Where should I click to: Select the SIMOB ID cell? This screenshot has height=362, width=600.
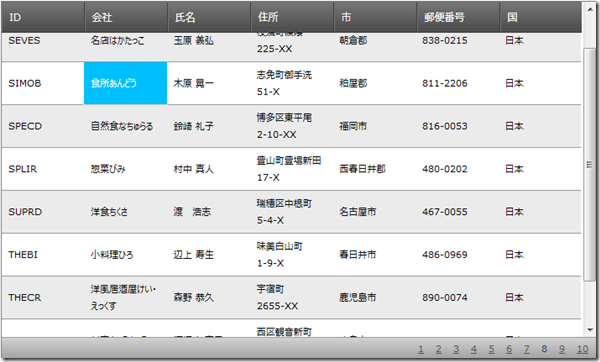[43, 83]
